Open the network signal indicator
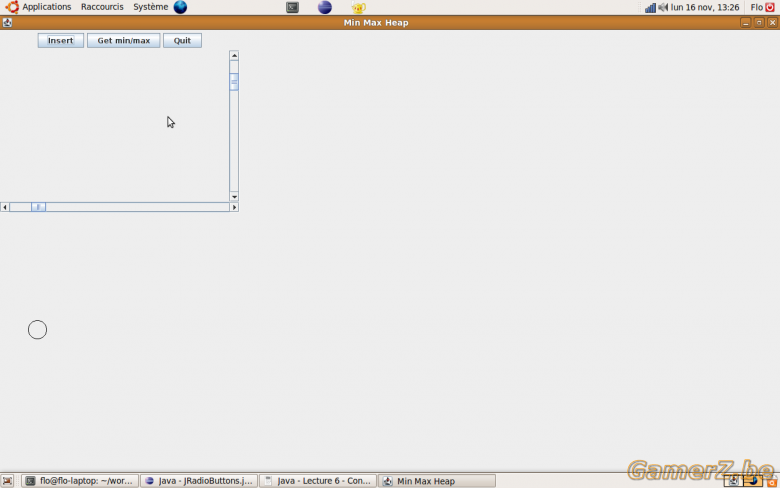This screenshot has height=488, width=780. [x=650, y=7]
